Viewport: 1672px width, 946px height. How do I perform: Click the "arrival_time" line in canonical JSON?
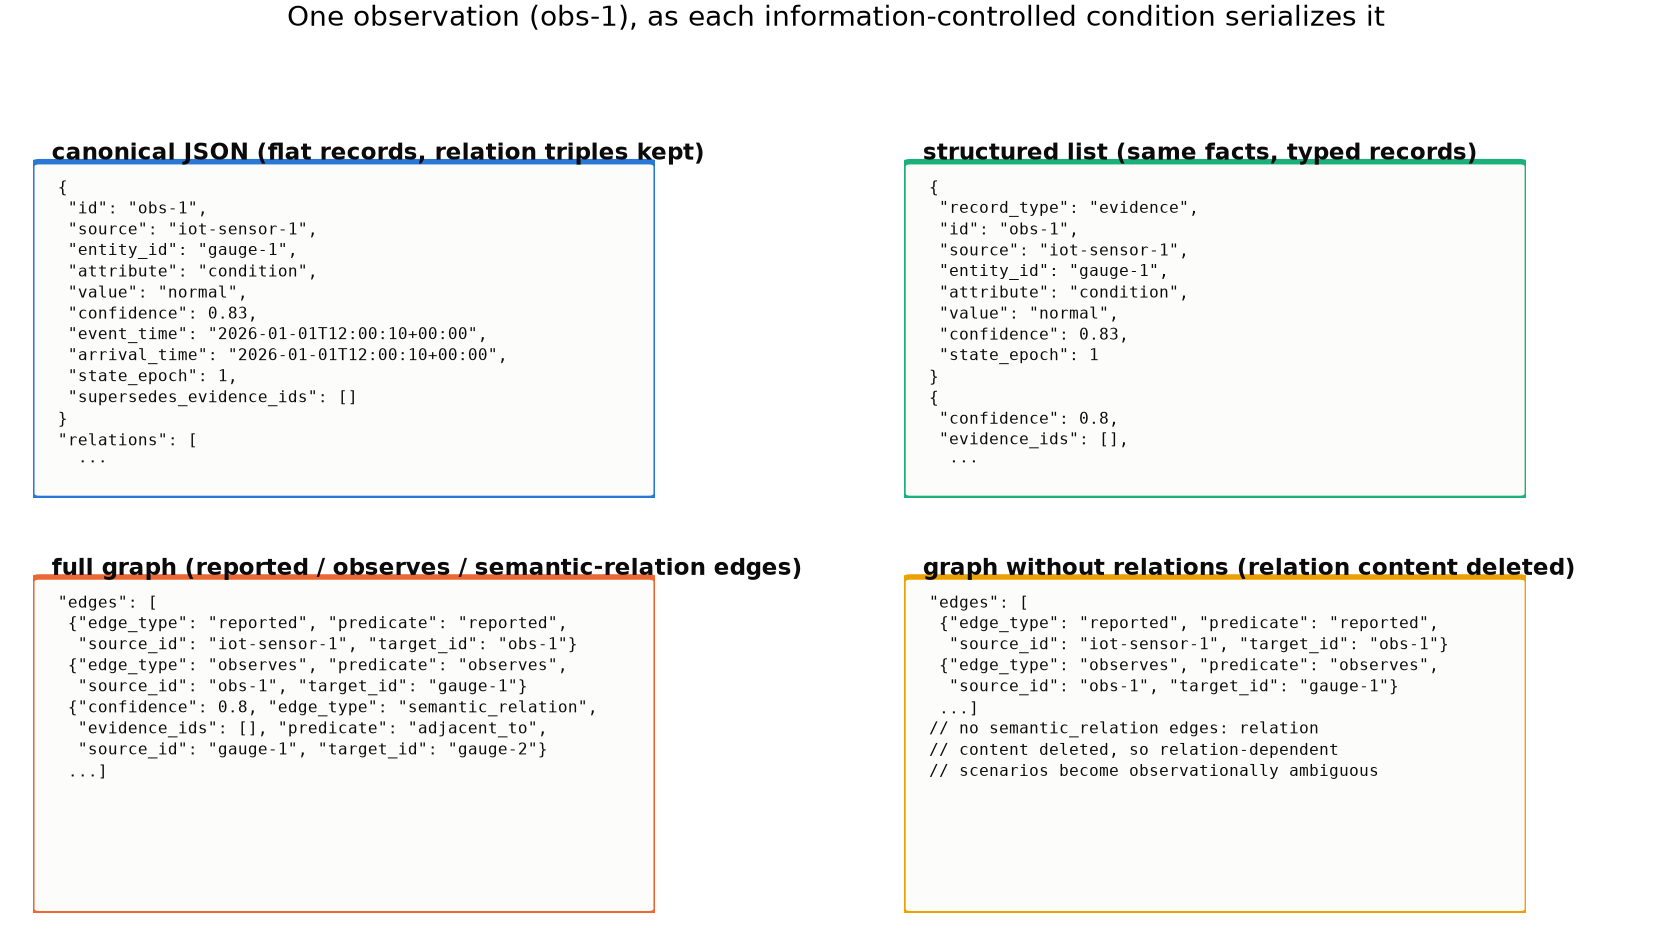point(288,355)
